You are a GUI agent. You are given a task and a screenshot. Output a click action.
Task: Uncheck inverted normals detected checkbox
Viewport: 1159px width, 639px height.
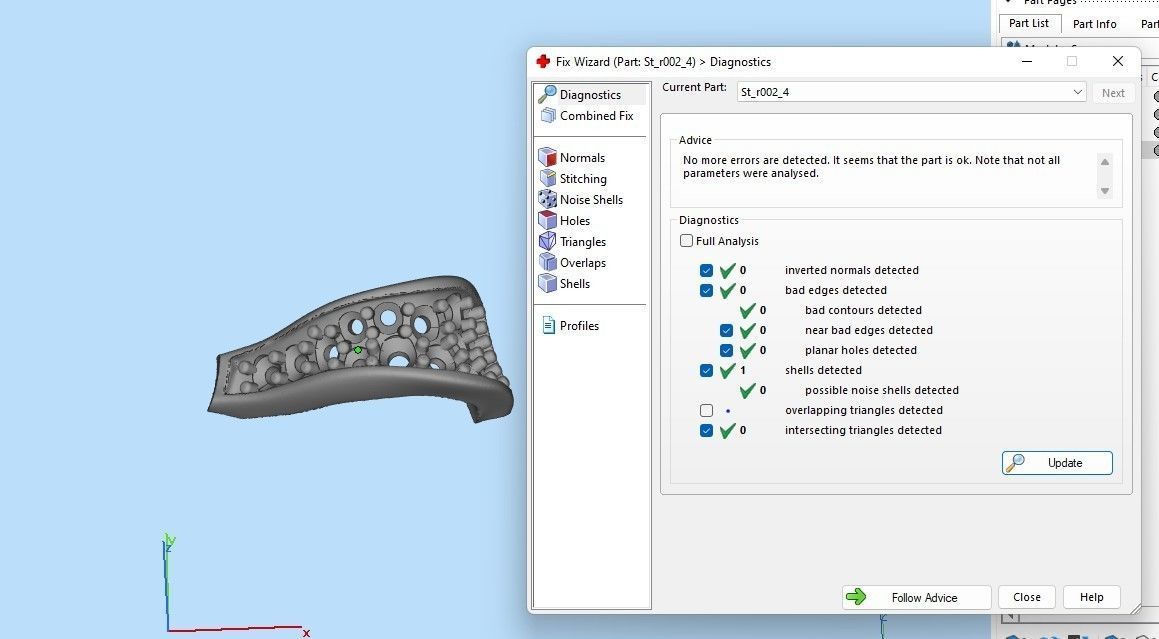707,270
